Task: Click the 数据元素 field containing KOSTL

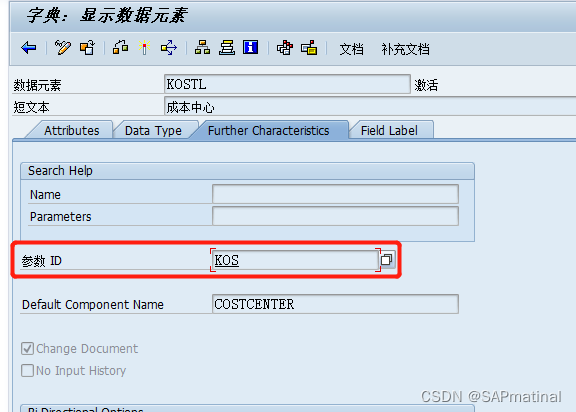Action: pos(287,84)
